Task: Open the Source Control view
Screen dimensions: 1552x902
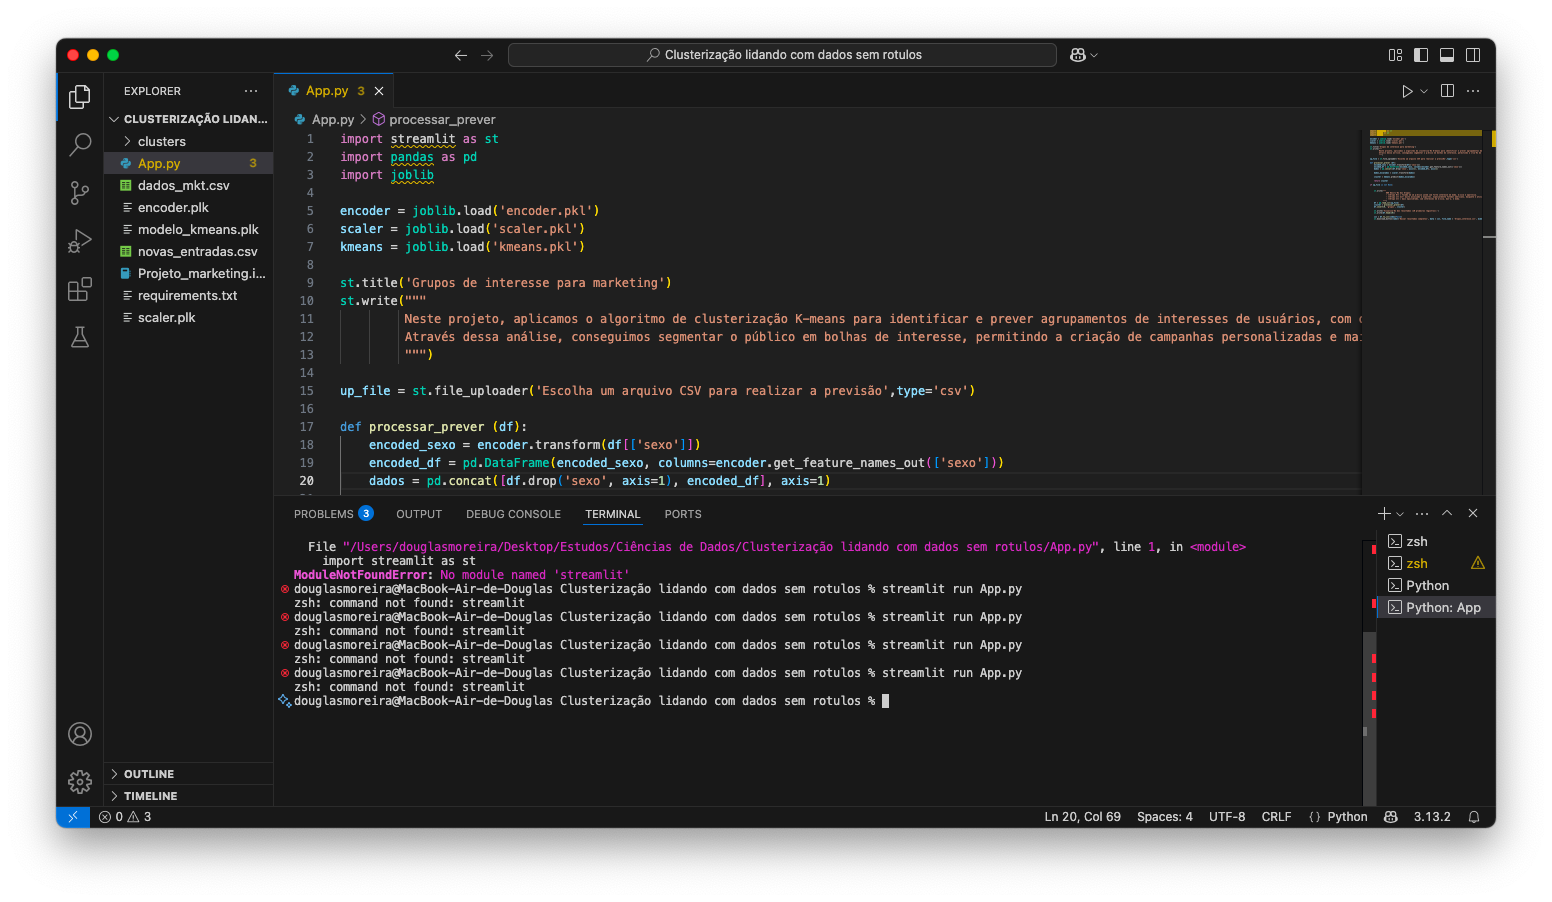Action: [x=80, y=193]
